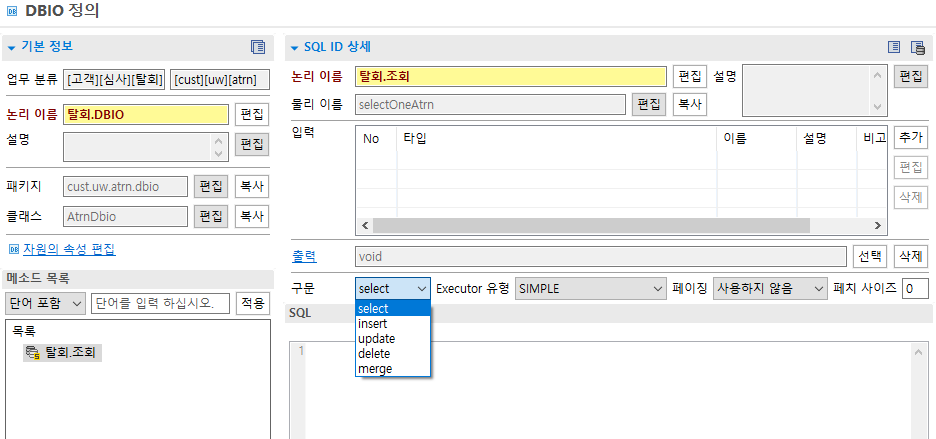Screen dimensions: 936x439
Task: Click the icon in 기본 정보 header
Action: [x=258, y=47]
